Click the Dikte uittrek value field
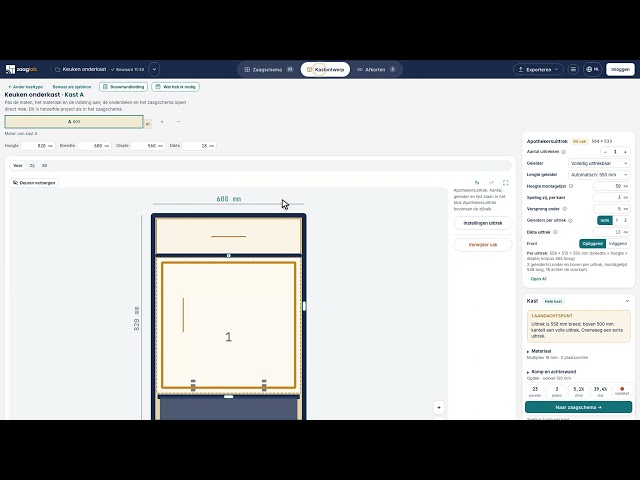Screen dimensions: 640x480 click(x=611, y=232)
